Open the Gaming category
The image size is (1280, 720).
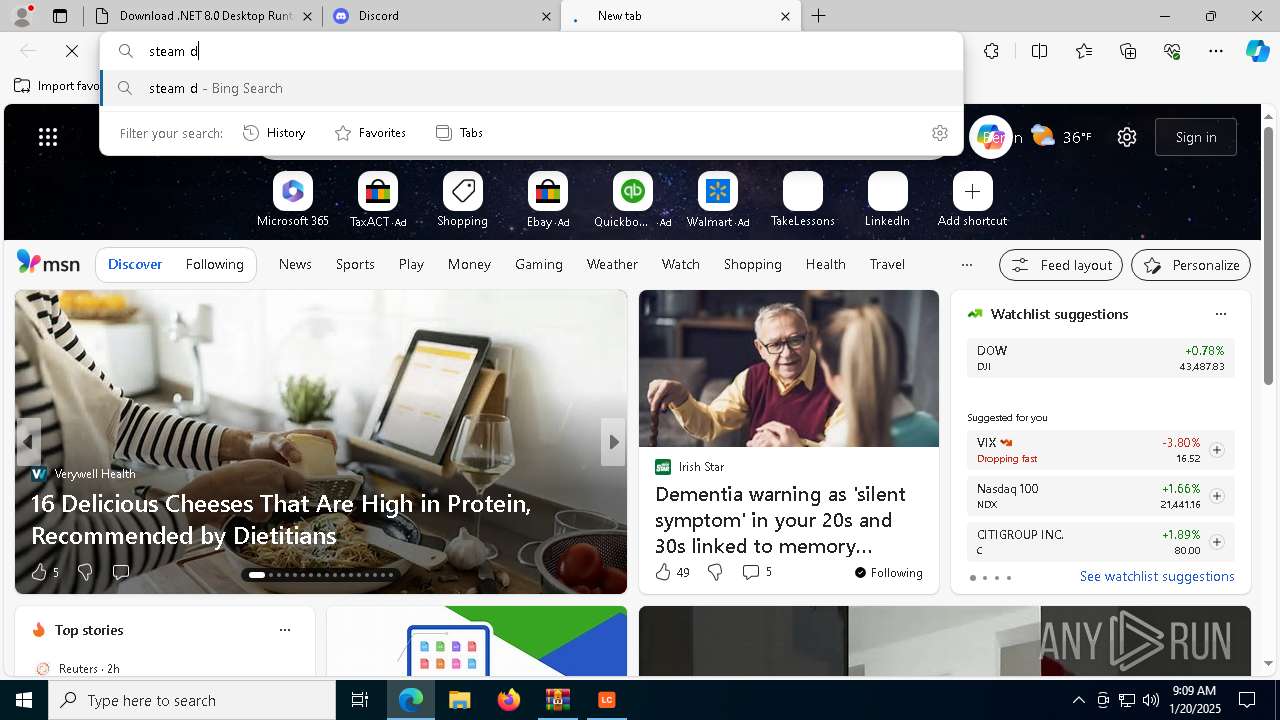tap(538, 265)
